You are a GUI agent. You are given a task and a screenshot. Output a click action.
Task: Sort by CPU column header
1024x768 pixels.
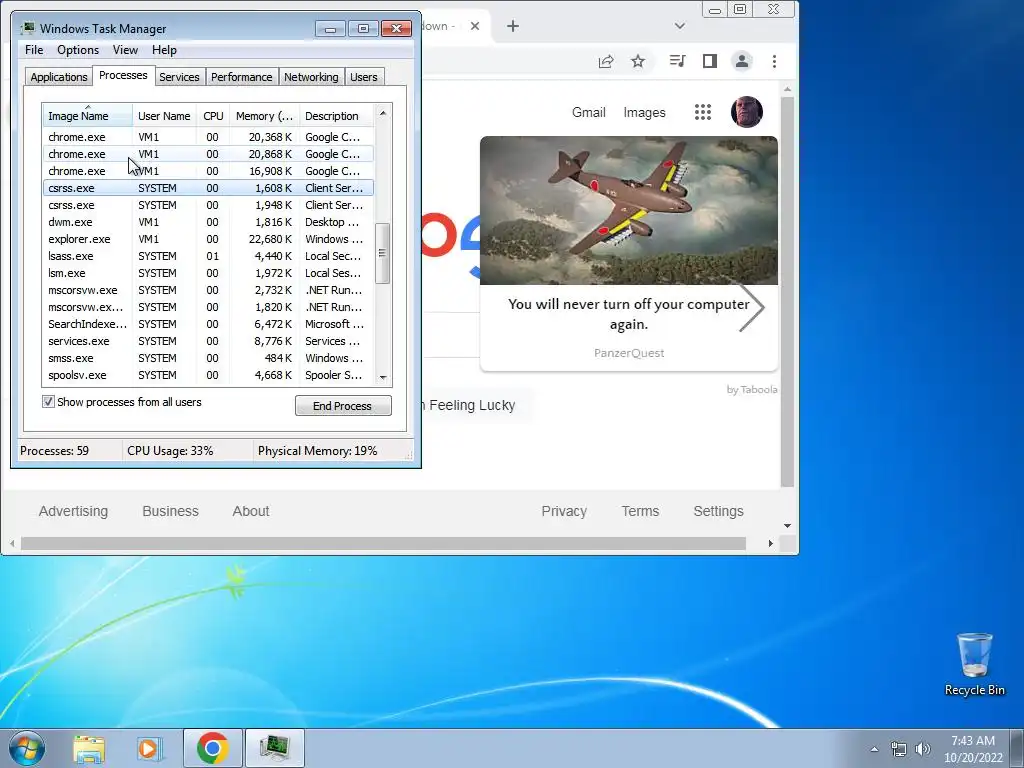(213, 116)
